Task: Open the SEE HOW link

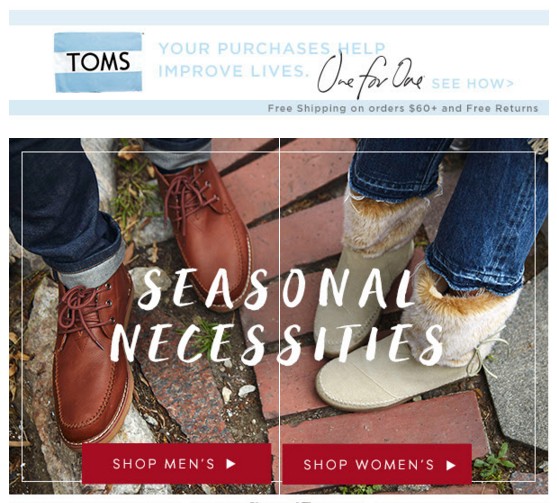Action: [473, 83]
